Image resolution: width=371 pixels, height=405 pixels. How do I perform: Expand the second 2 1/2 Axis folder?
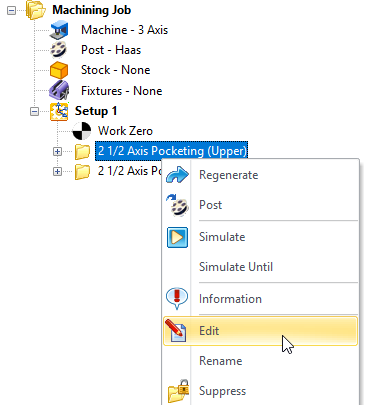point(57,172)
